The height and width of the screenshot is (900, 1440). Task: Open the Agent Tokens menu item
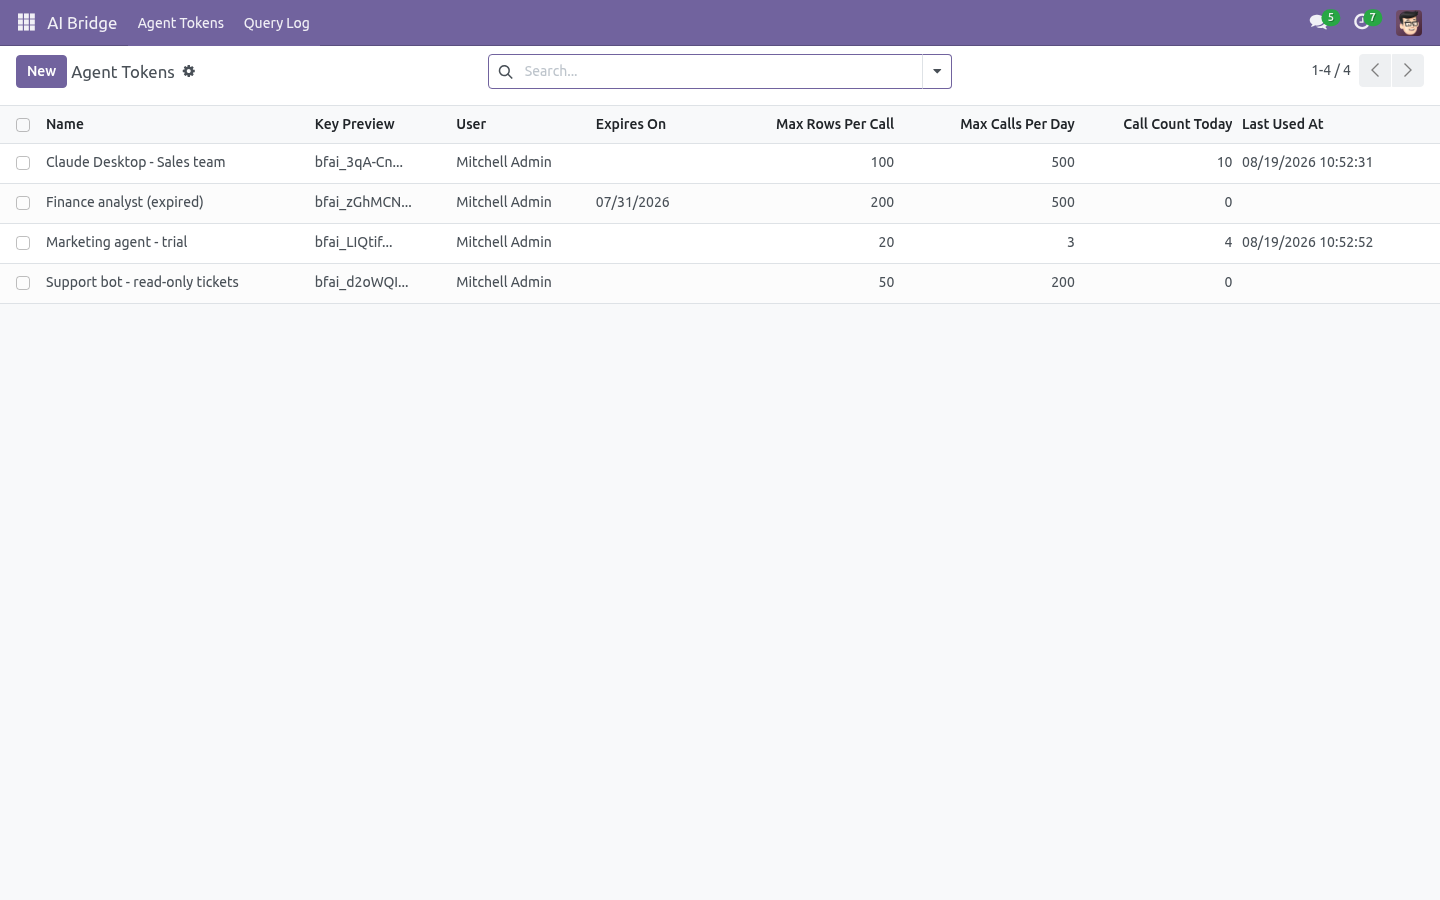181,23
